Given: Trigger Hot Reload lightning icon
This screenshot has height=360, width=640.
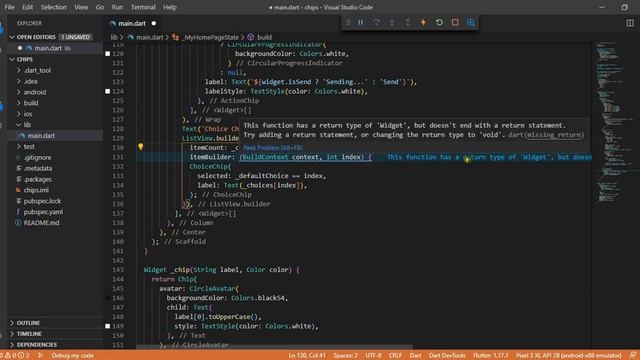Looking at the screenshot, I should click(423, 22).
